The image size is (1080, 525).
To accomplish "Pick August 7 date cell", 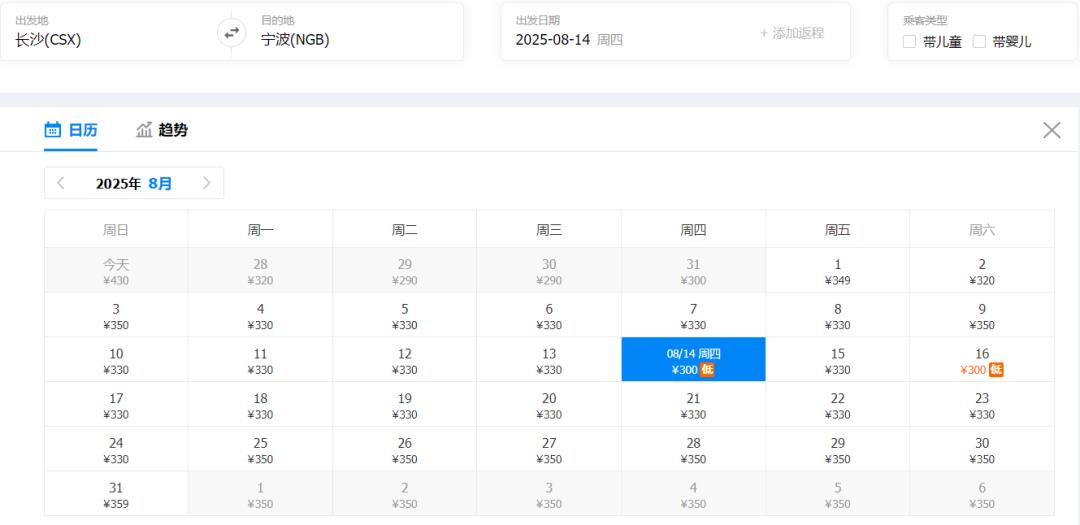I will [693, 315].
